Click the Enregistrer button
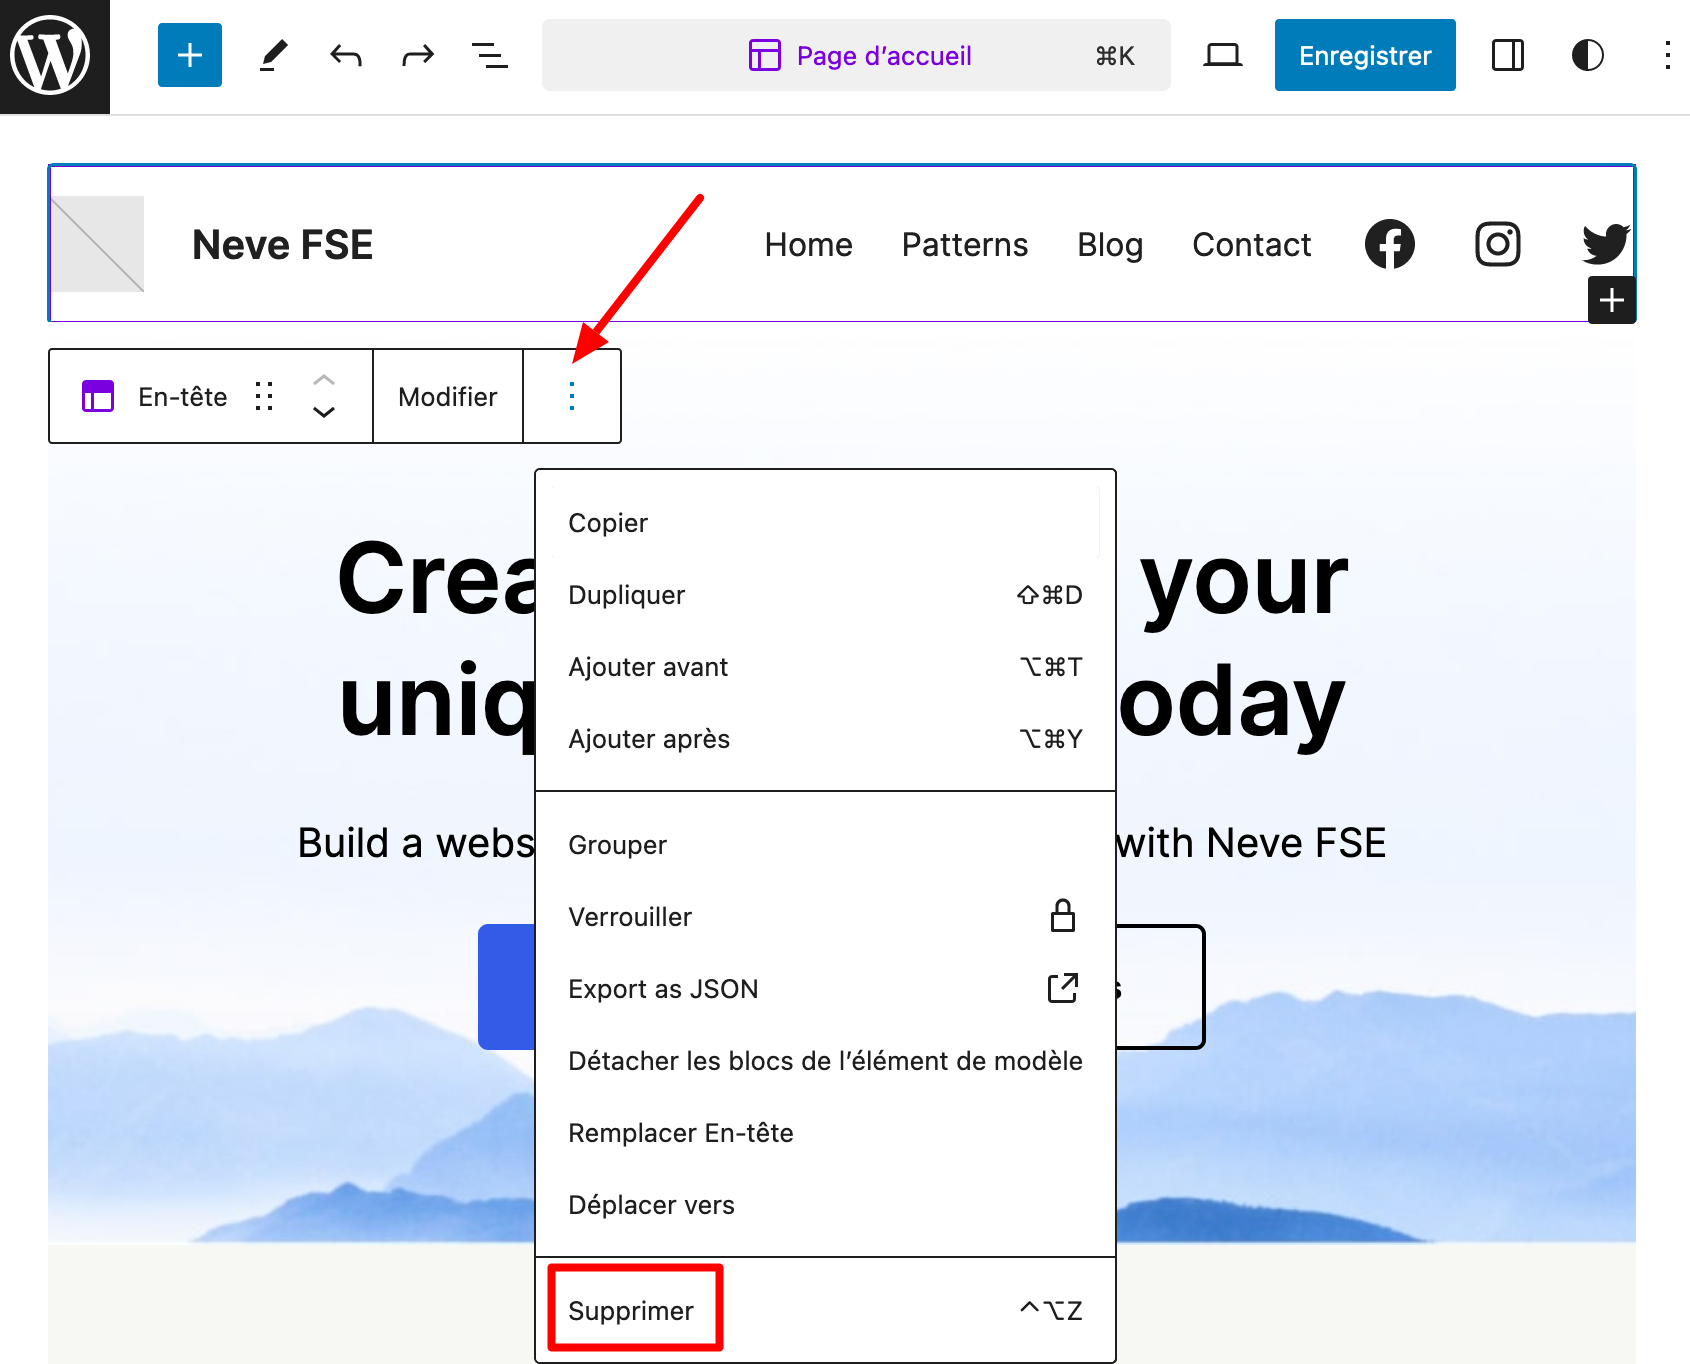Image resolution: width=1690 pixels, height=1364 pixels. point(1364,56)
